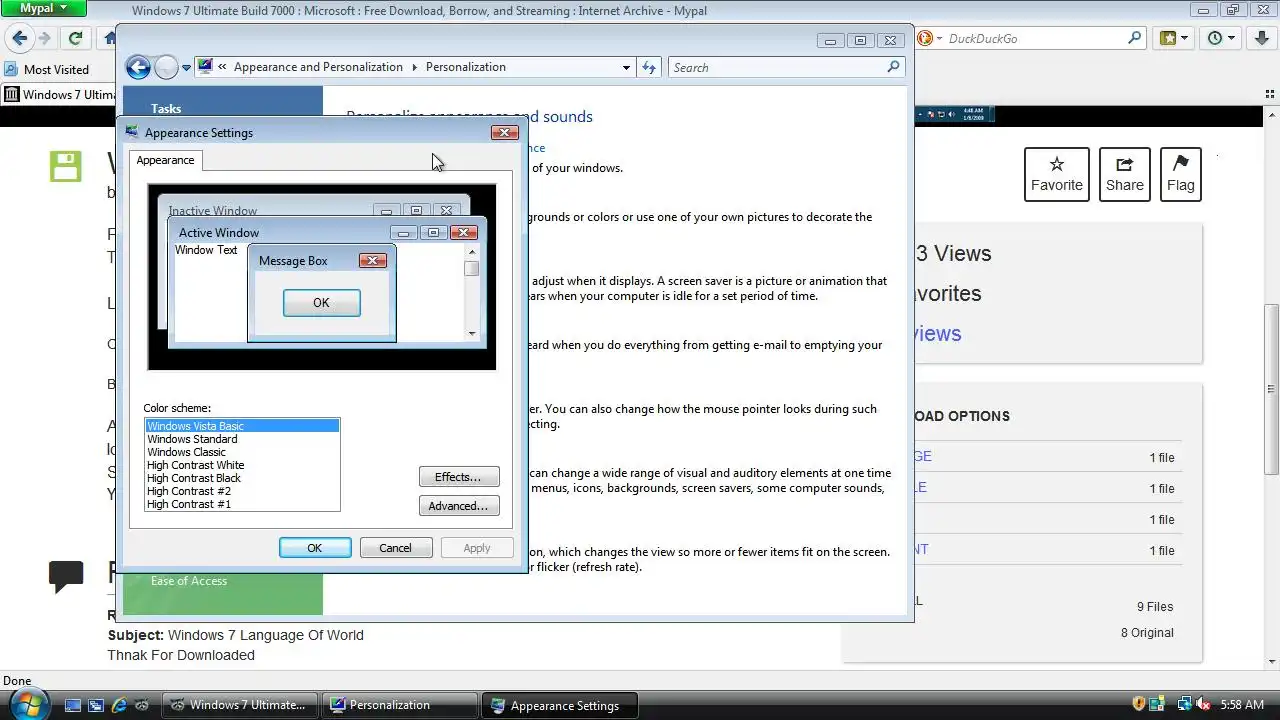Open the Mypal history clock dropdown
The image size is (1280, 720).
coord(1221,38)
